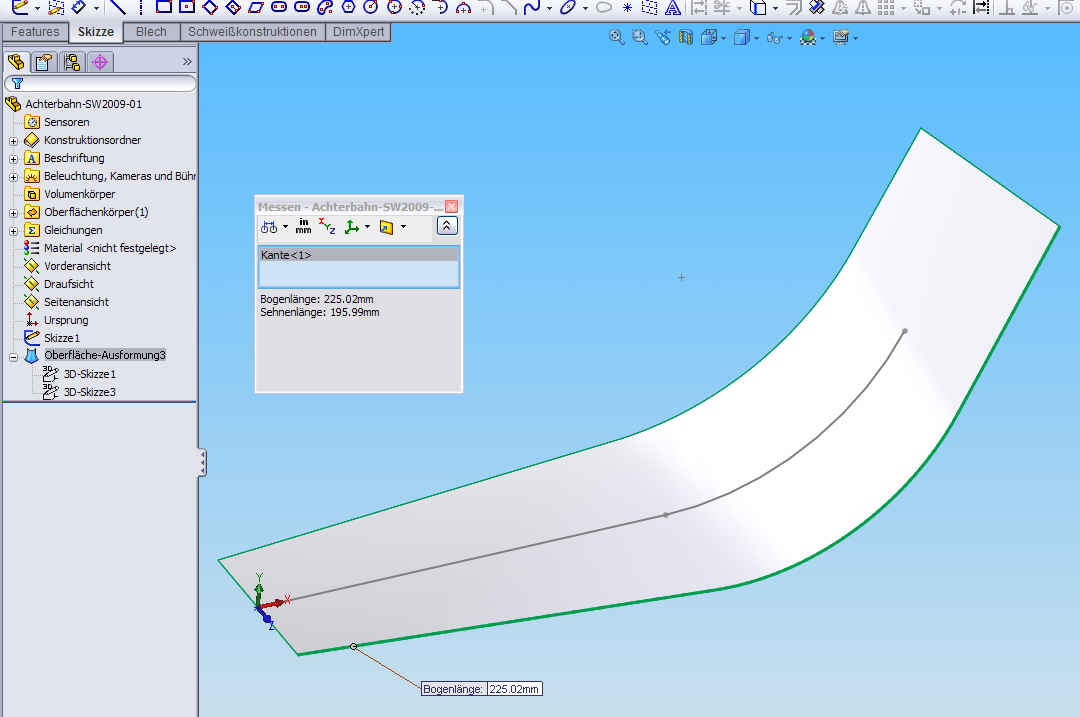Click the Section View icon
1080x717 pixels.
pyautogui.click(x=685, y=37)
